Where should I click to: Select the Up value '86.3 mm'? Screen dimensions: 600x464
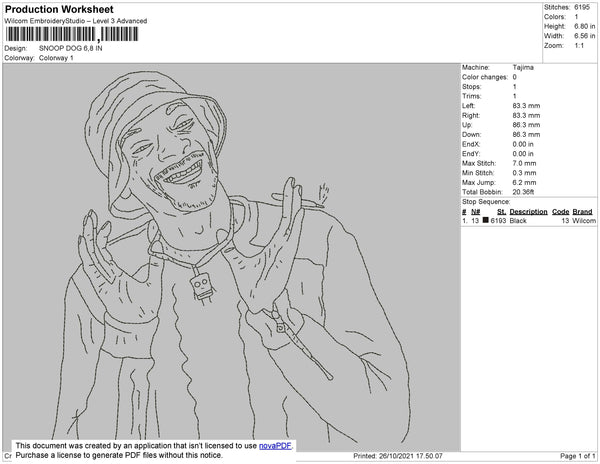pos(526,125)
